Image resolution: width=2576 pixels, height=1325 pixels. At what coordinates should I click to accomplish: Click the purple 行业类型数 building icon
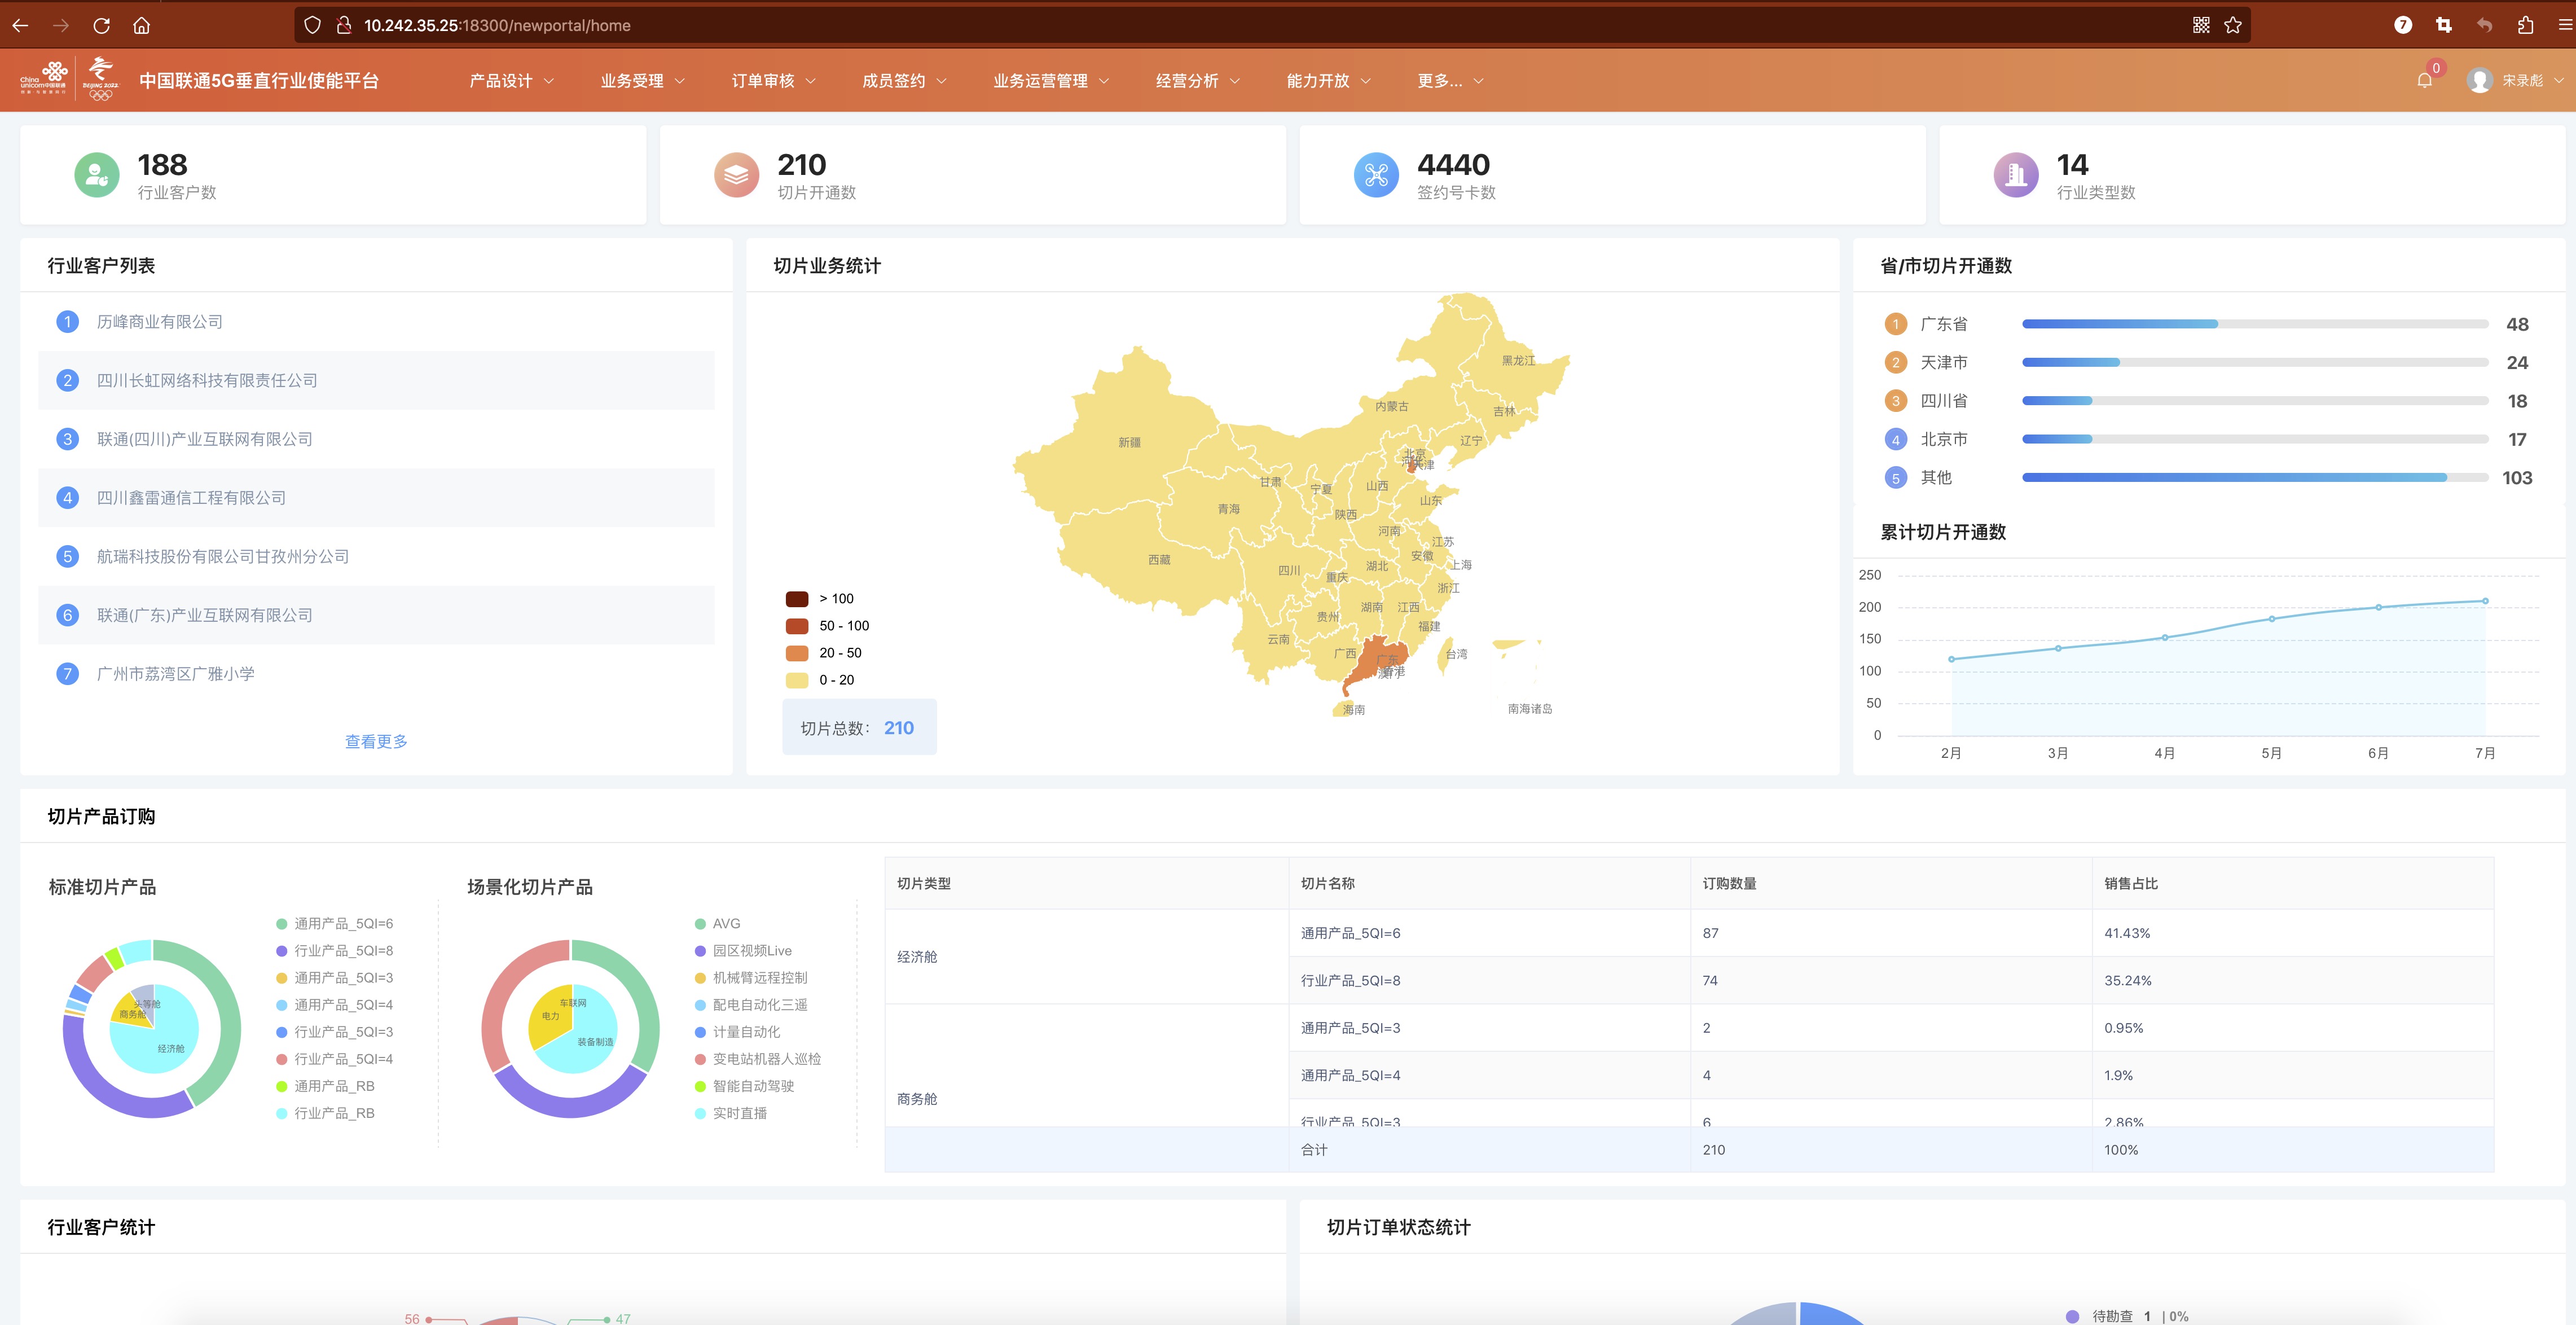tap(2016, 175)
